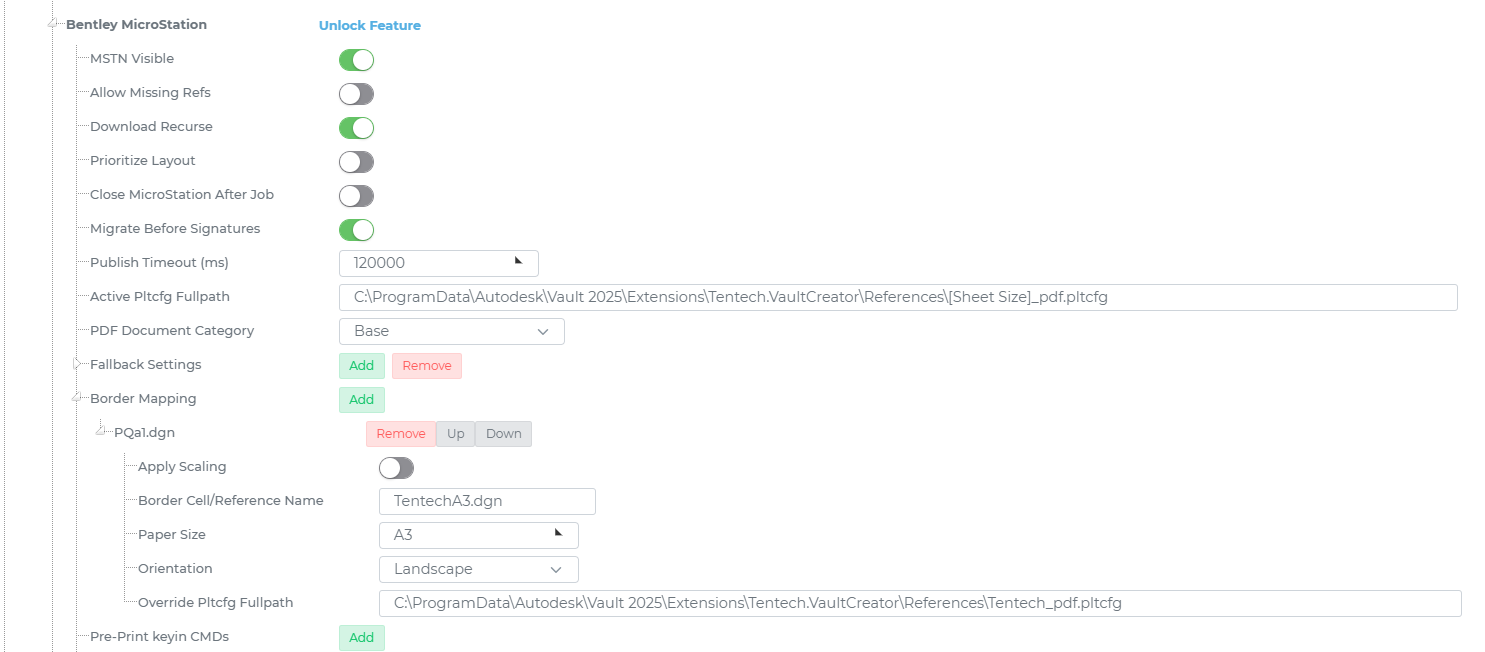
Task: Click the Unlock Feature link
Action: pyautogui.click(x=369, y=26)
